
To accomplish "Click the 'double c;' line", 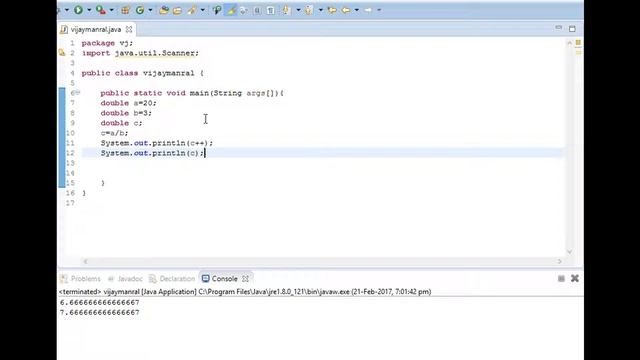I will coord(122,123).
